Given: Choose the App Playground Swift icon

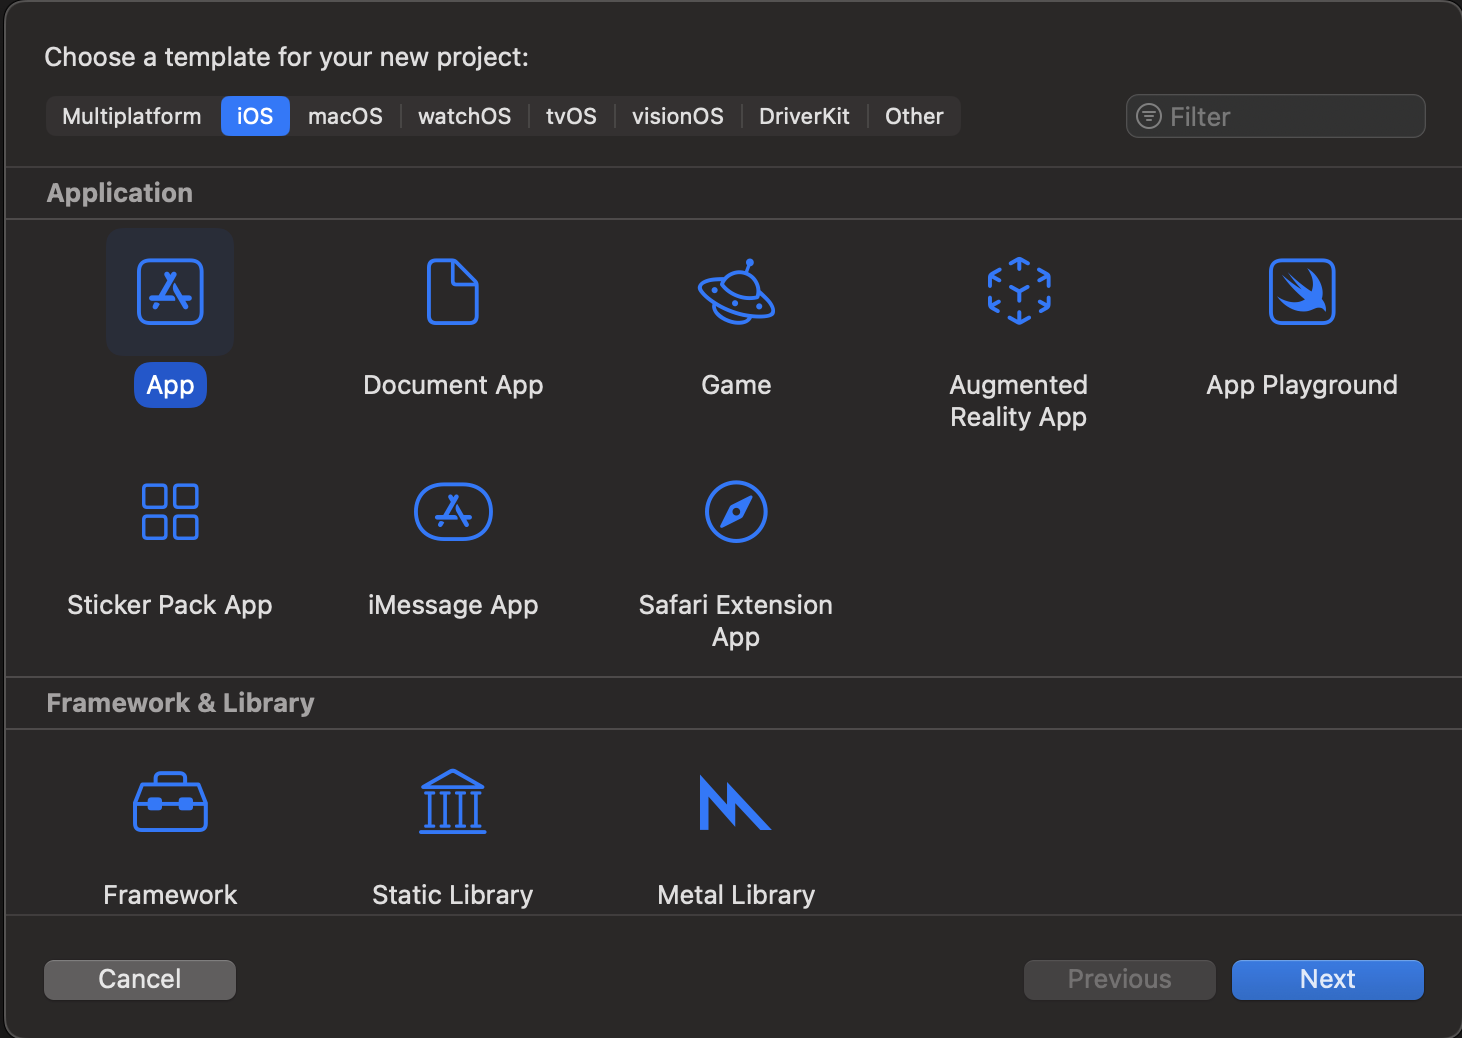Looking at the screenshot, I should 1301,292.
